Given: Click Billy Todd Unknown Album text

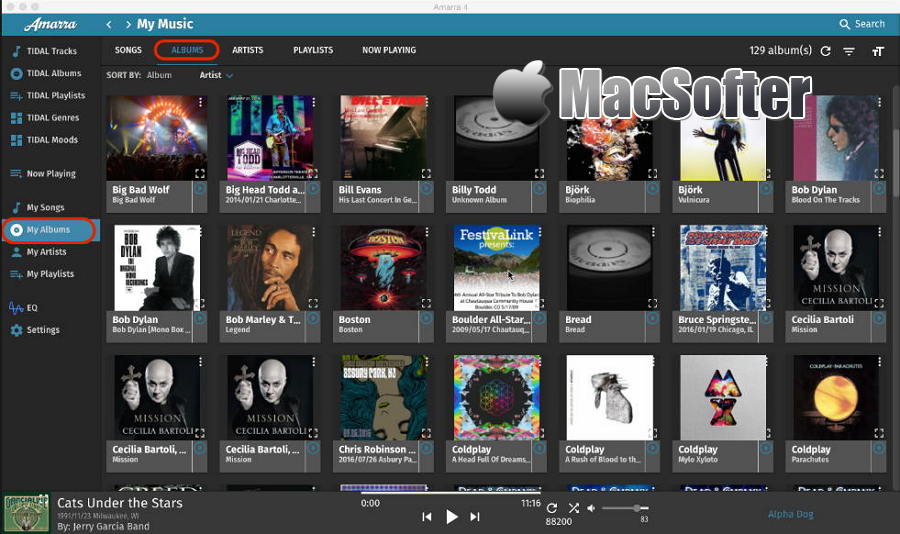Looking at the screenshot, I should [x=479, y=200].
